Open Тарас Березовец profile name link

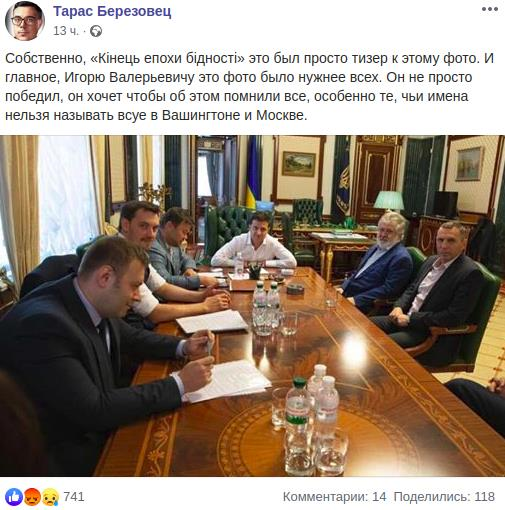112,11
